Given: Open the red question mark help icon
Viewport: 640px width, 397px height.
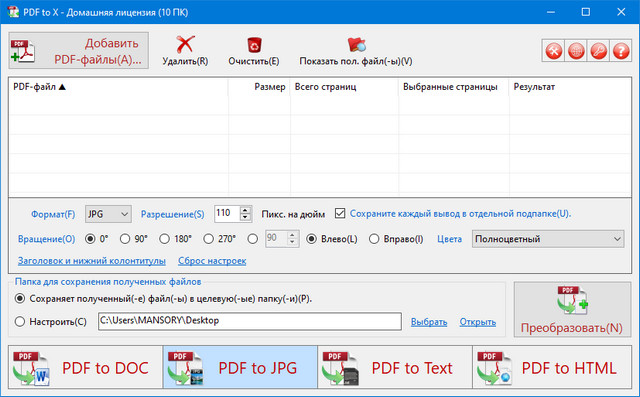Looking at the screenshot, I should (621, 51).
